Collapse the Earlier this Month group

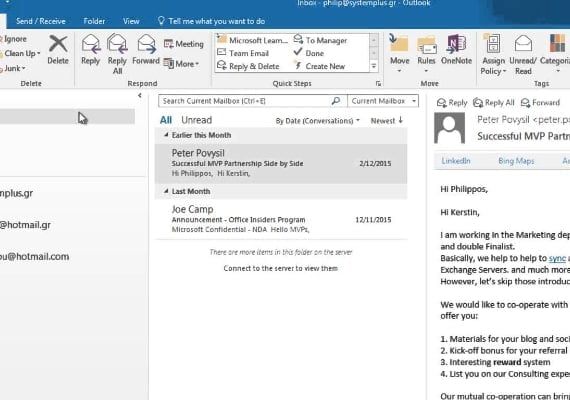coord(166,135)
